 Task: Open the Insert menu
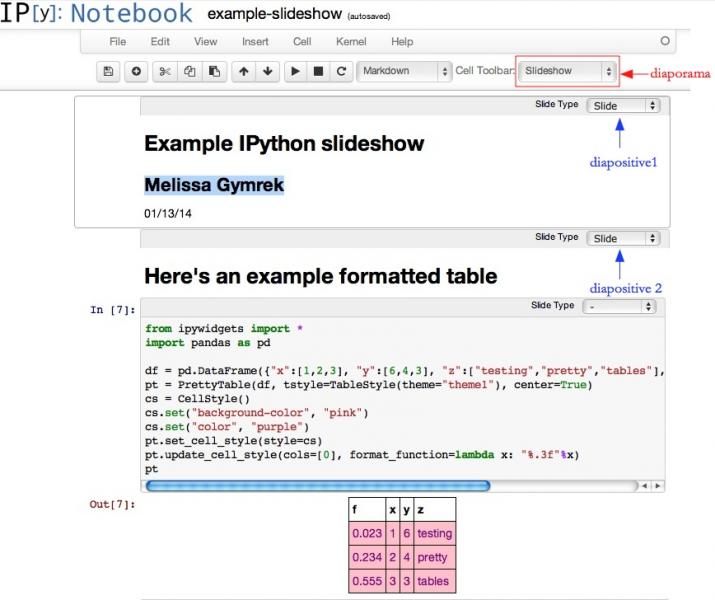pos(255,42)
